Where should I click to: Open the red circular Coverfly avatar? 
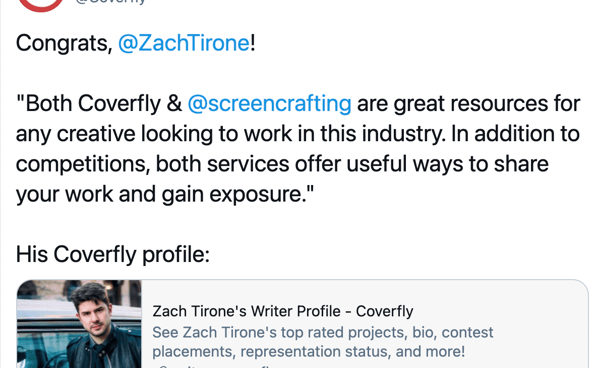(41, 5)
